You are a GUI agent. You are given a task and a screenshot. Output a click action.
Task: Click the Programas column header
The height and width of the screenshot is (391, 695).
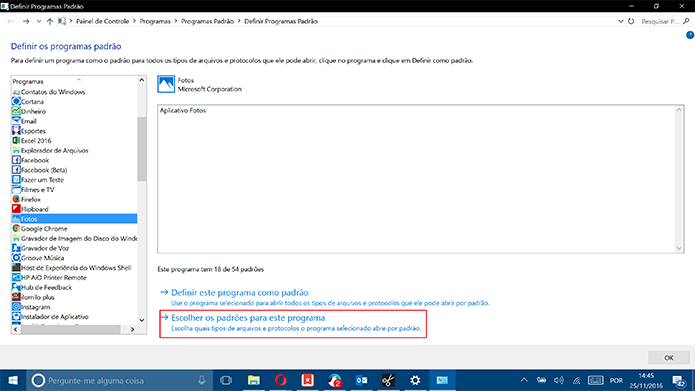click(x=27, y=82)
